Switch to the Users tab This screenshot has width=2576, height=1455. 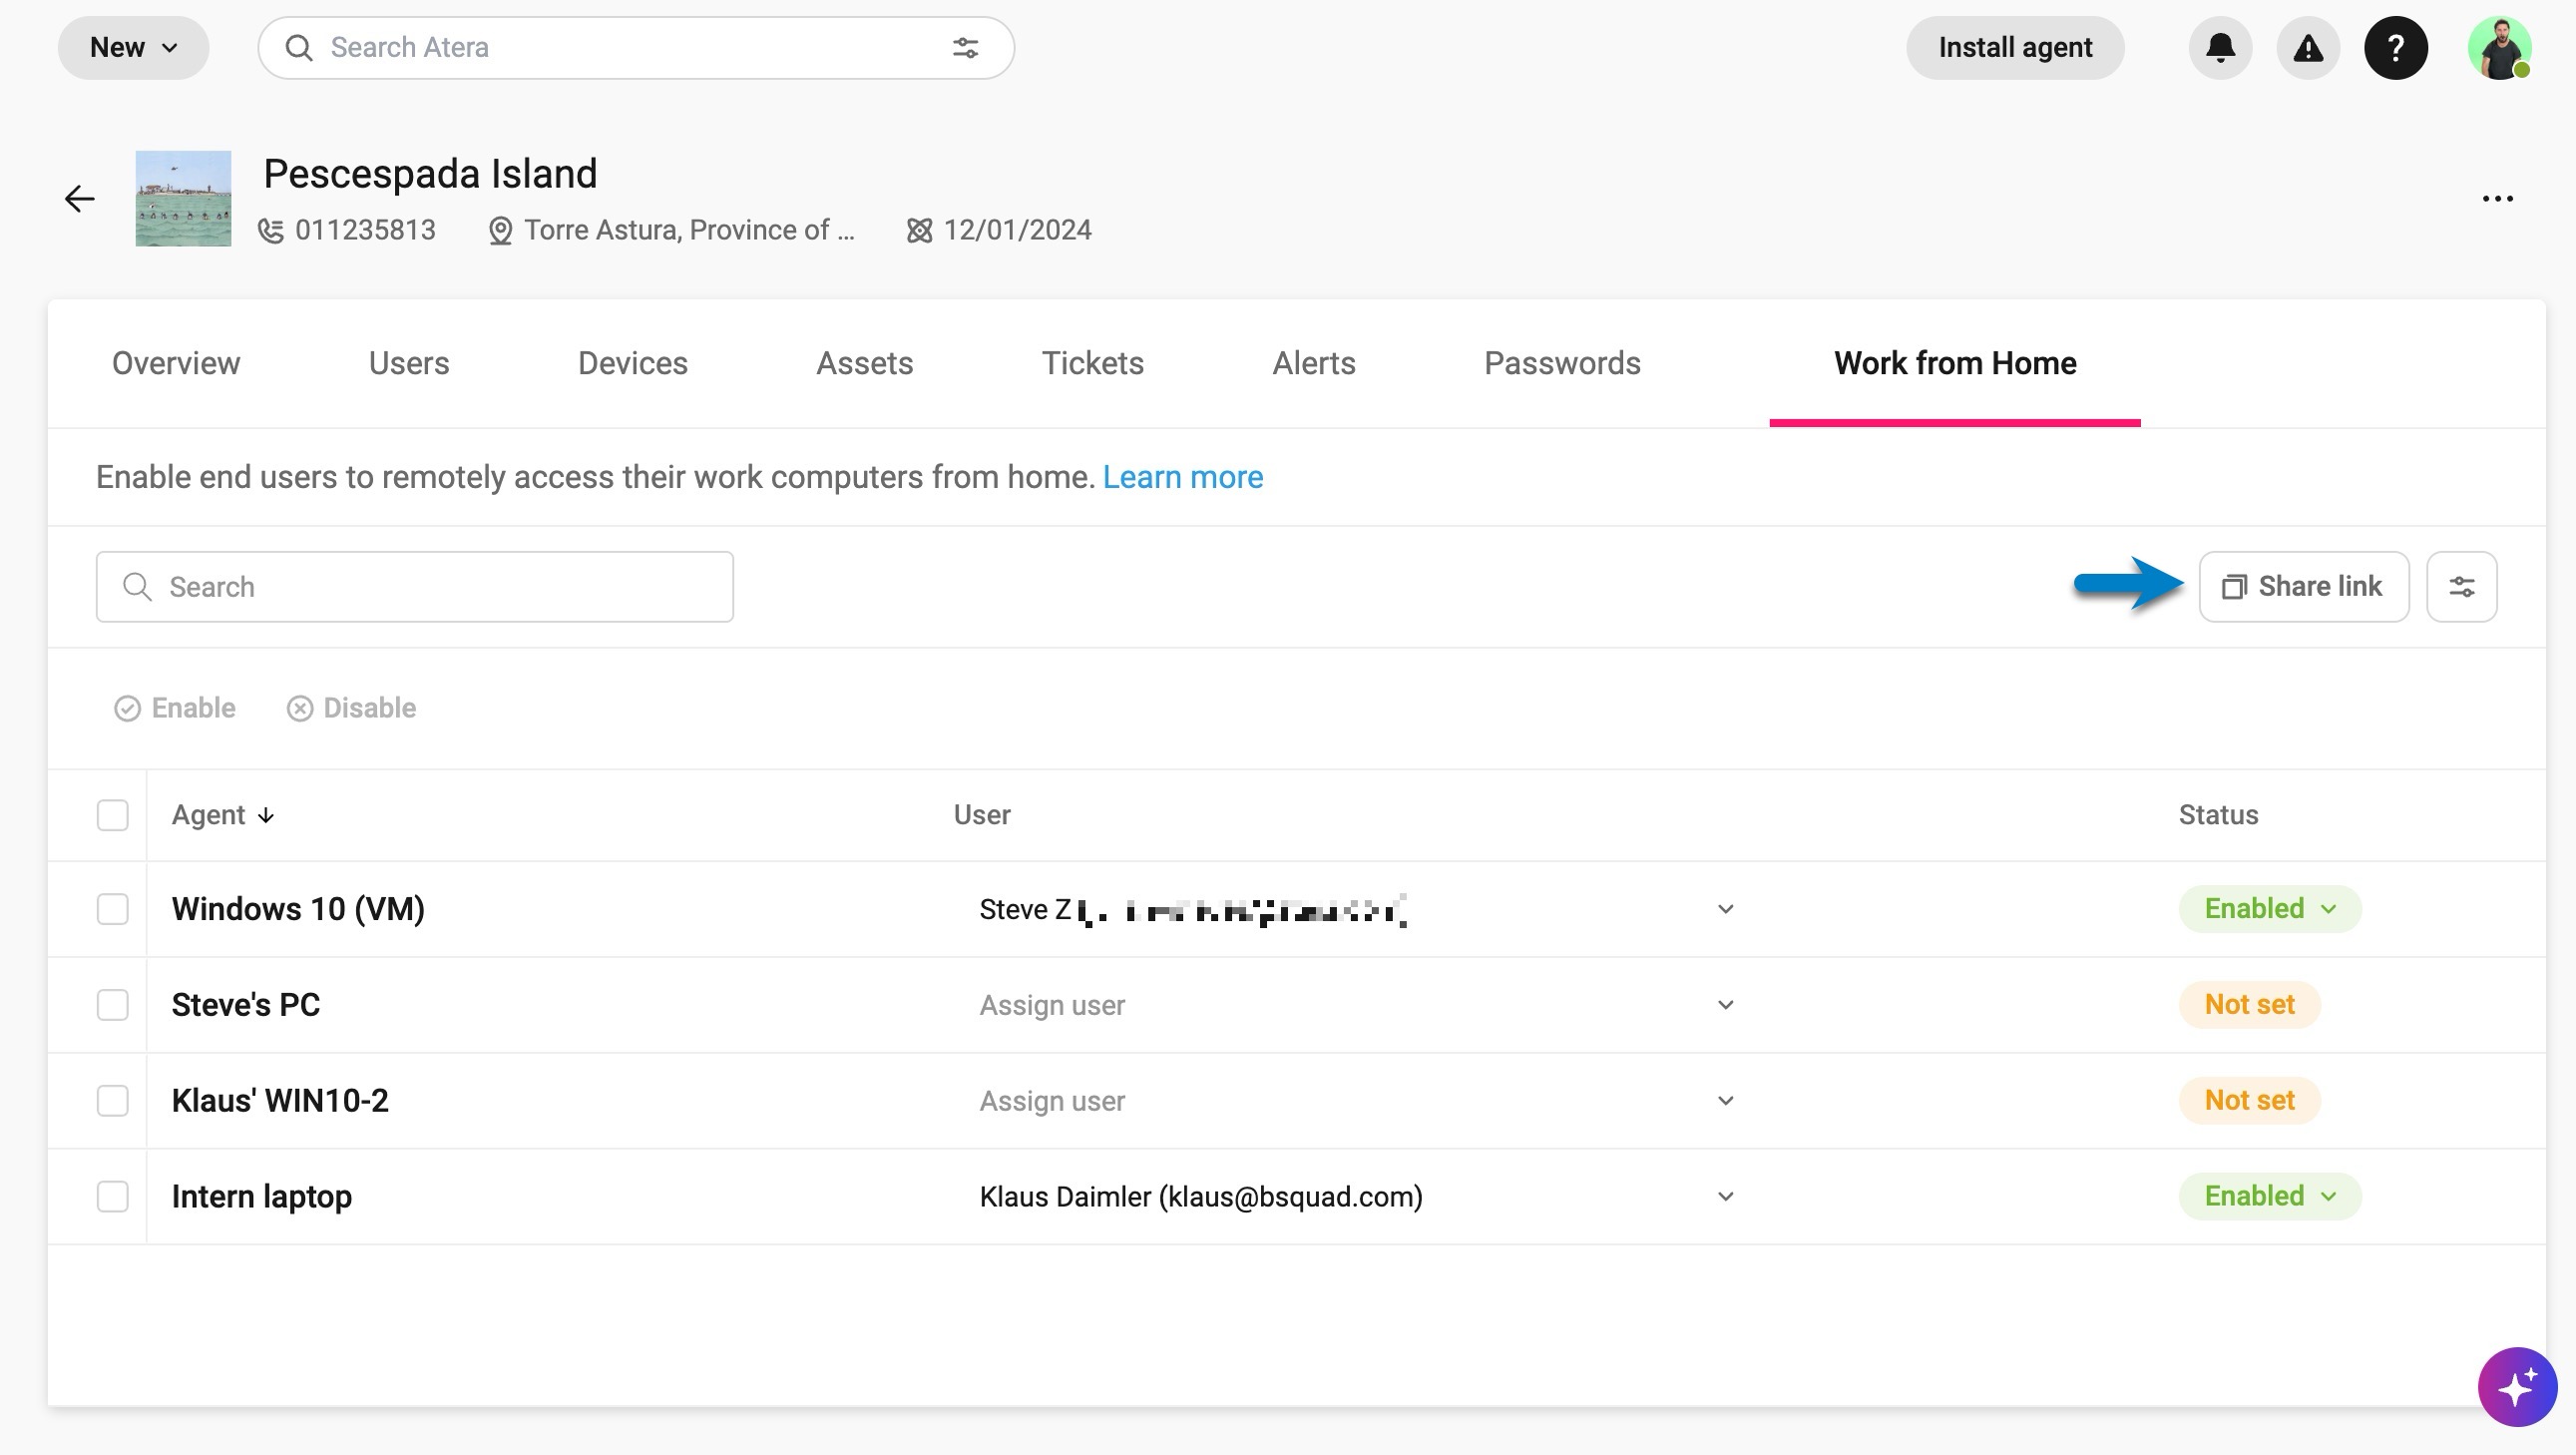(x=409, y=363)
